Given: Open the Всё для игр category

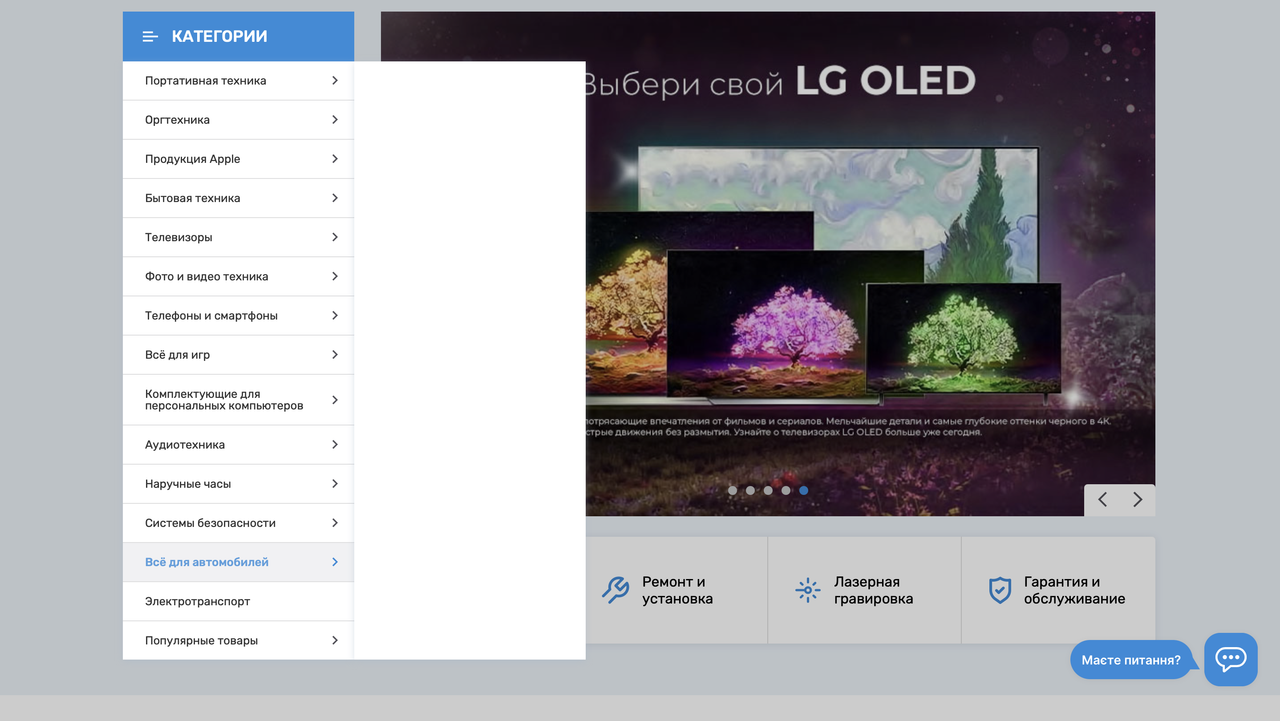Looking at the screenshot, I should click(x=238, y=354).
